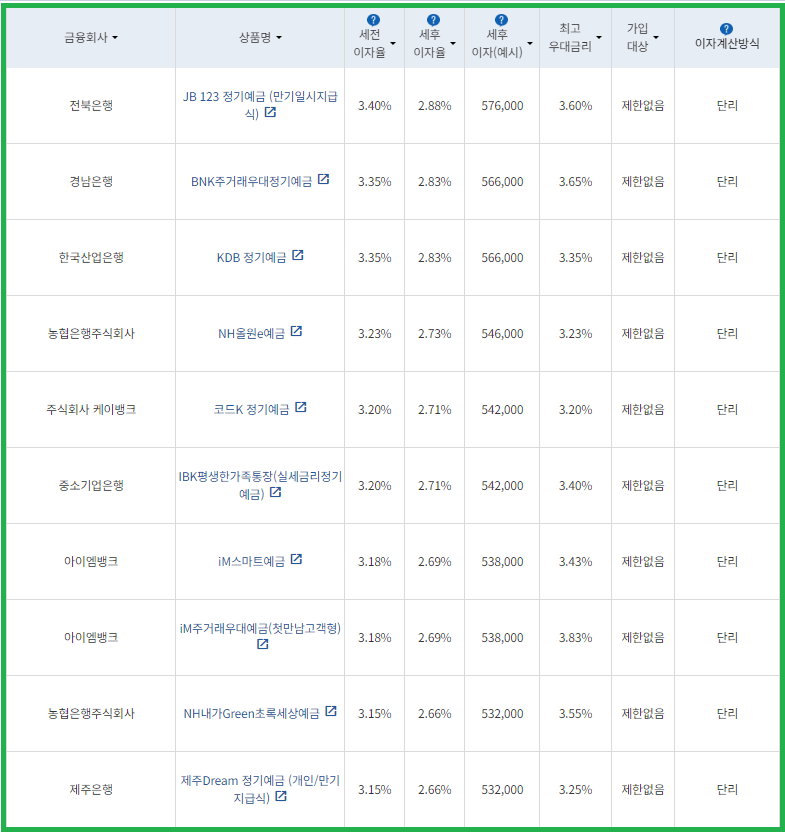
Task: Select 주식회사 케이뱅크 company cell
Action: tap(91, 410)
